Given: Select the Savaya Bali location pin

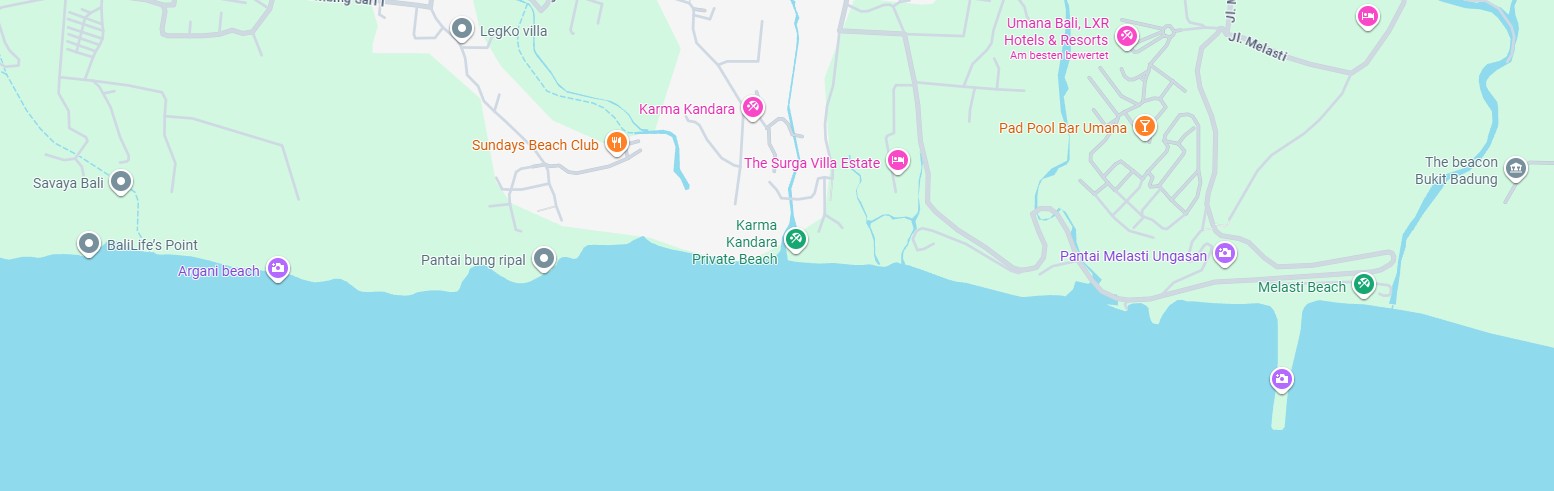Looking at the screenshot, I should click(x=121, y=183).
